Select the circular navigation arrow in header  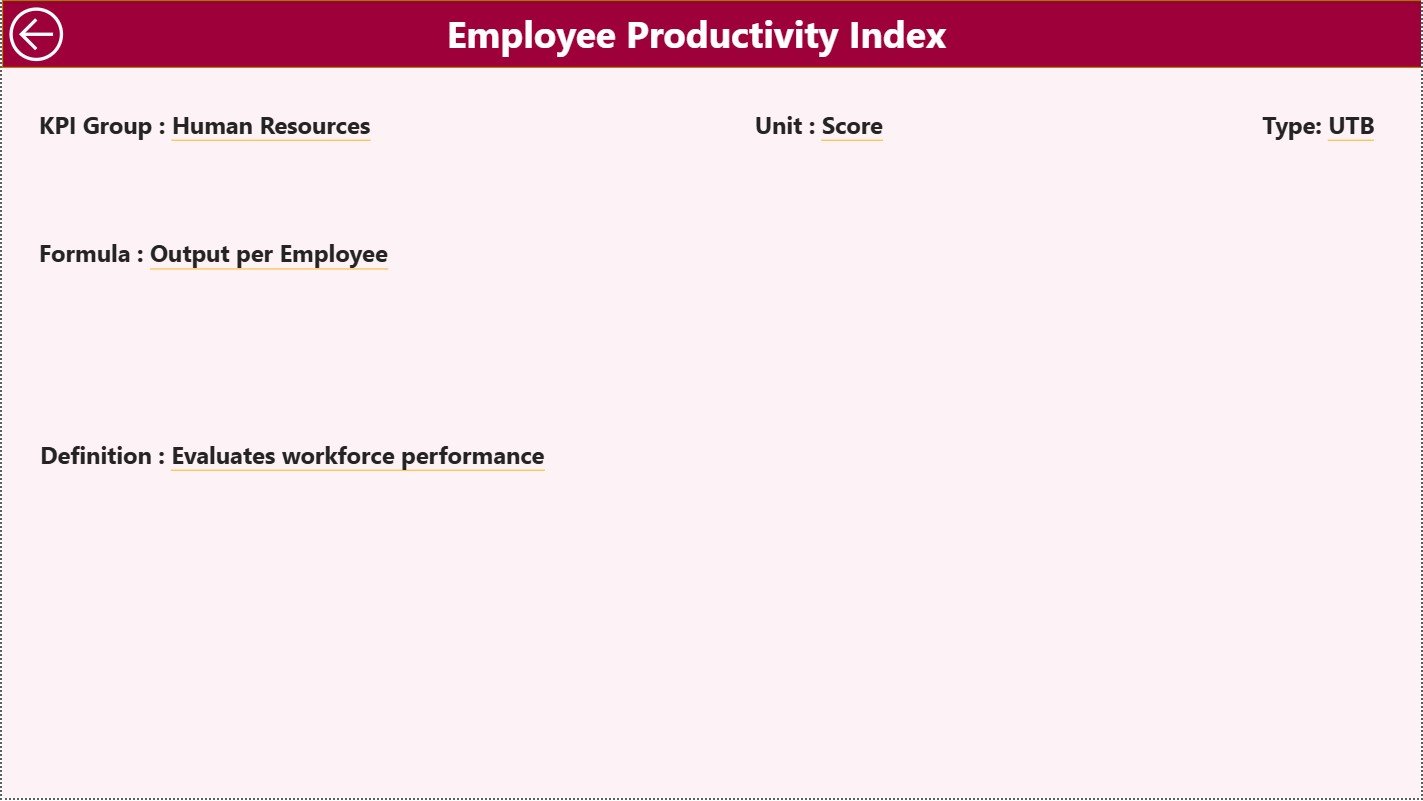point(35,33)
